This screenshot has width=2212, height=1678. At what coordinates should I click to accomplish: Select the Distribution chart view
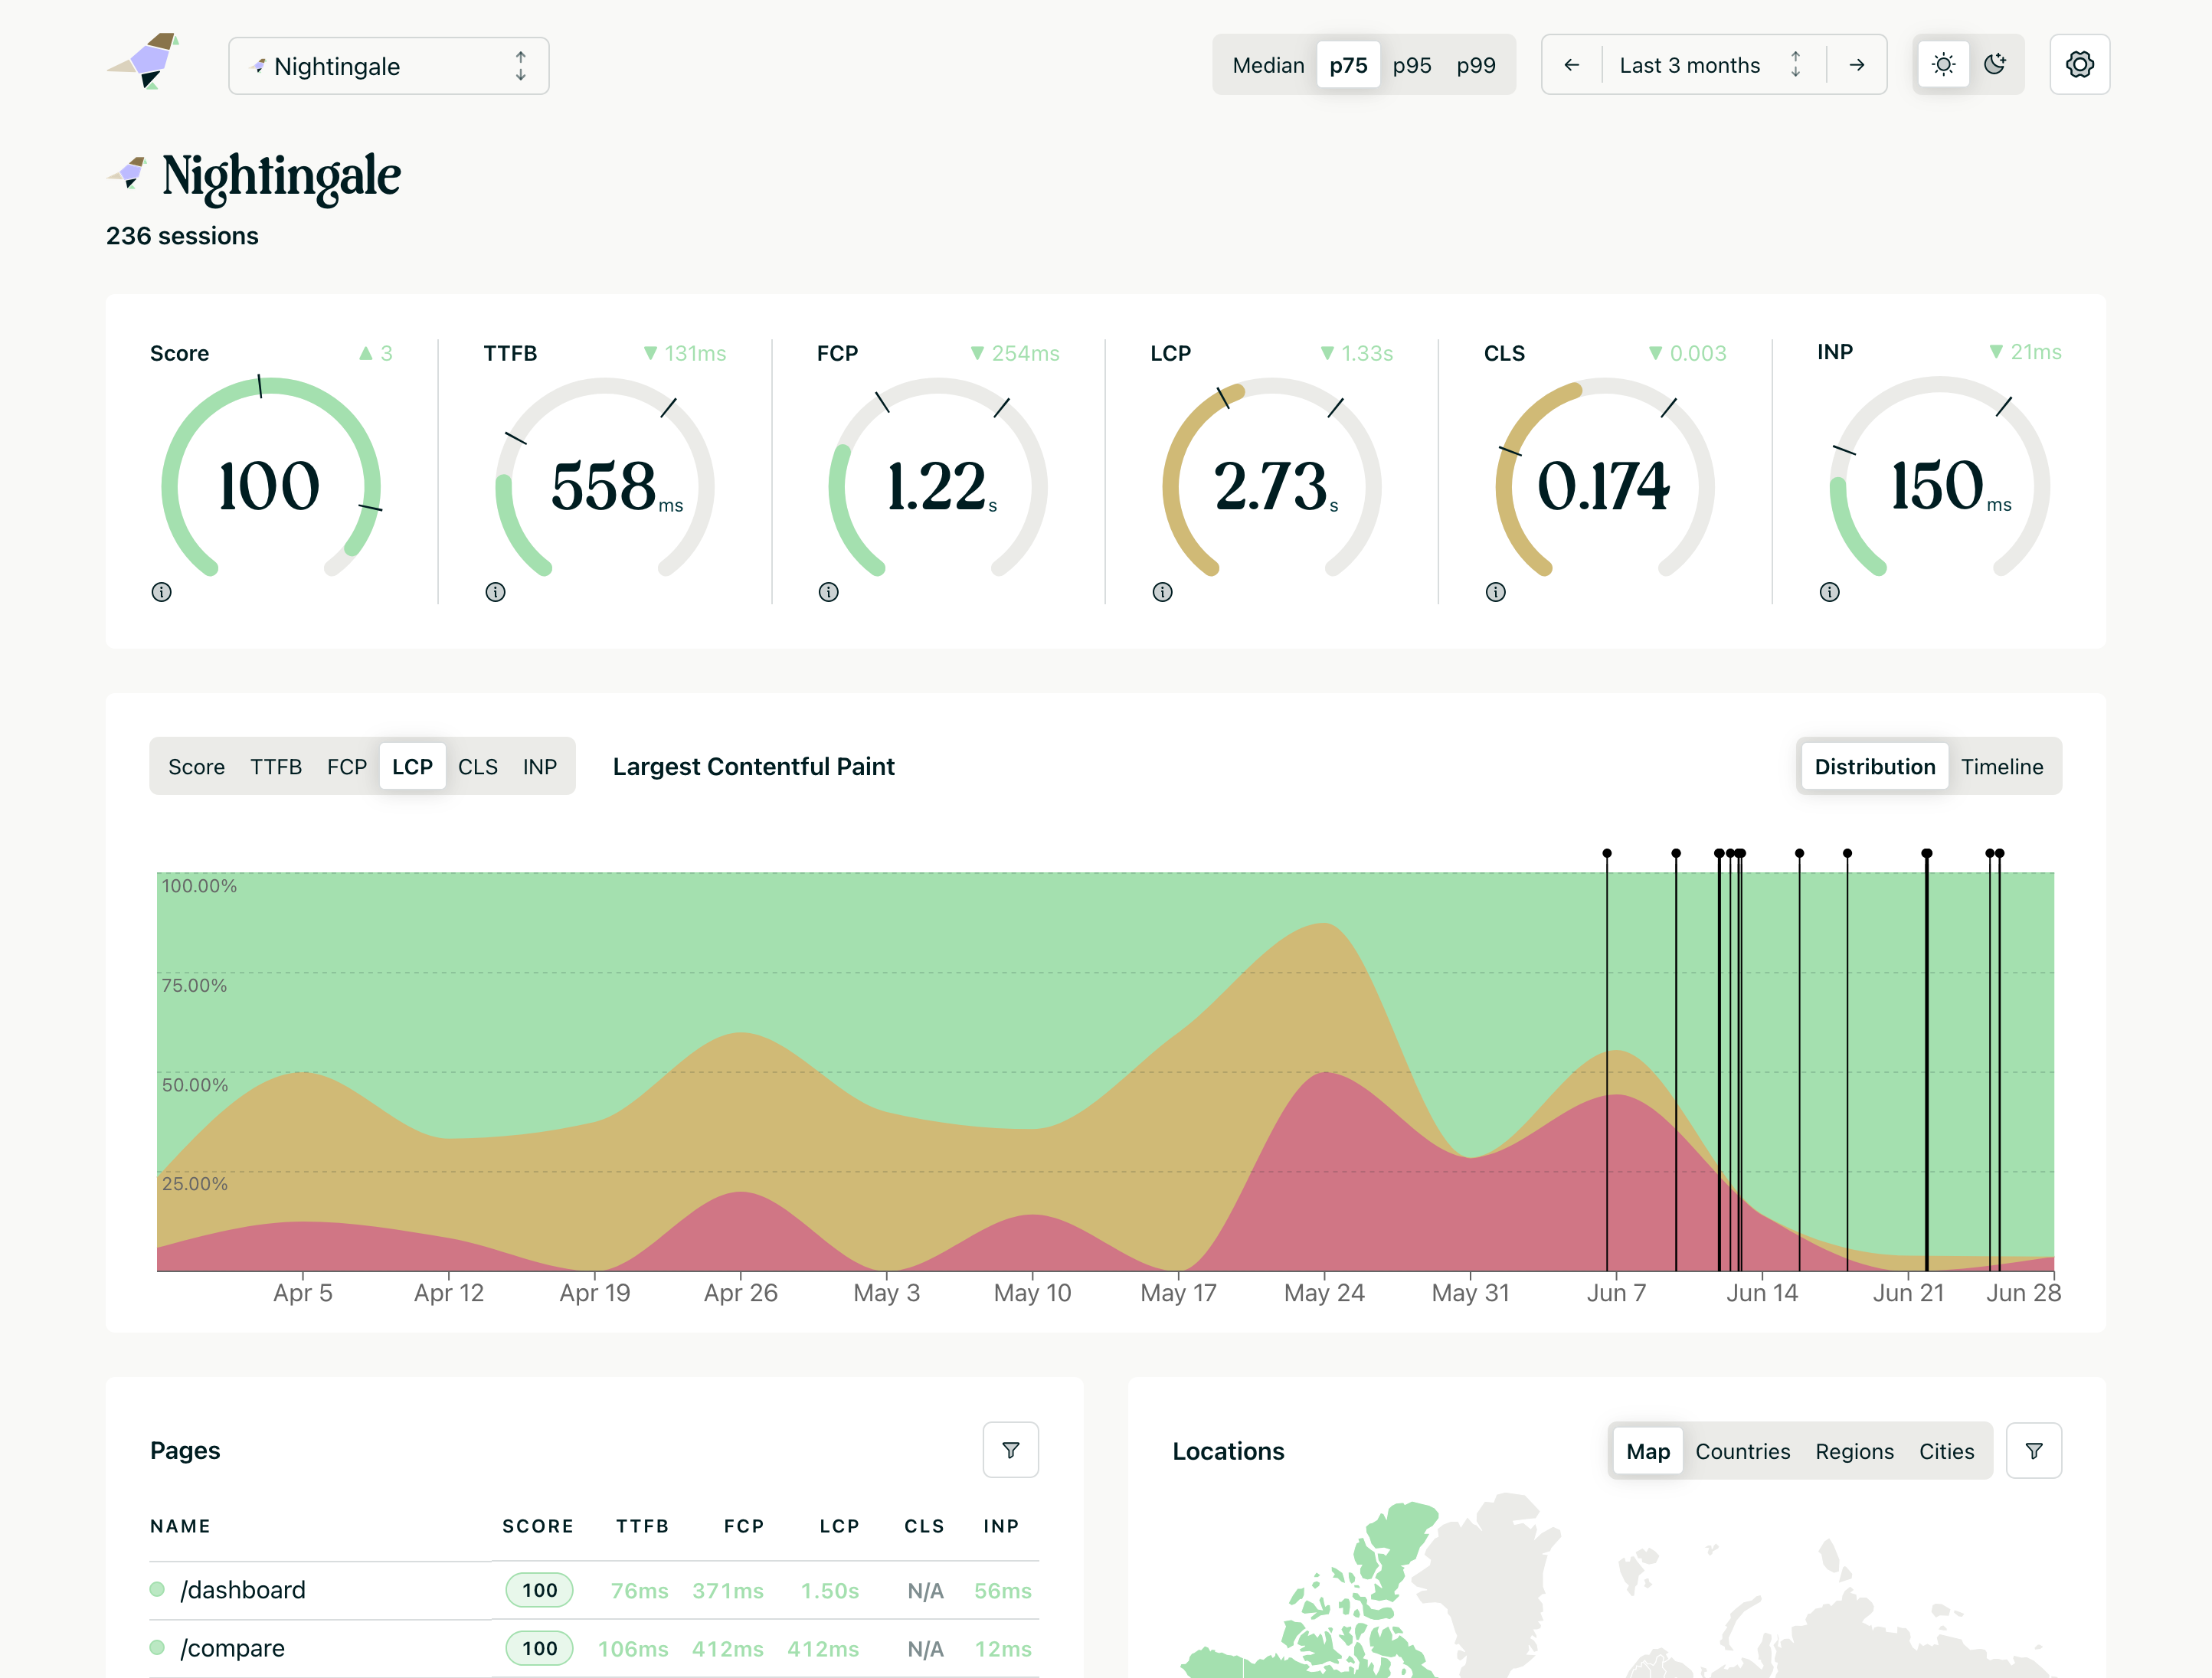1875,767
